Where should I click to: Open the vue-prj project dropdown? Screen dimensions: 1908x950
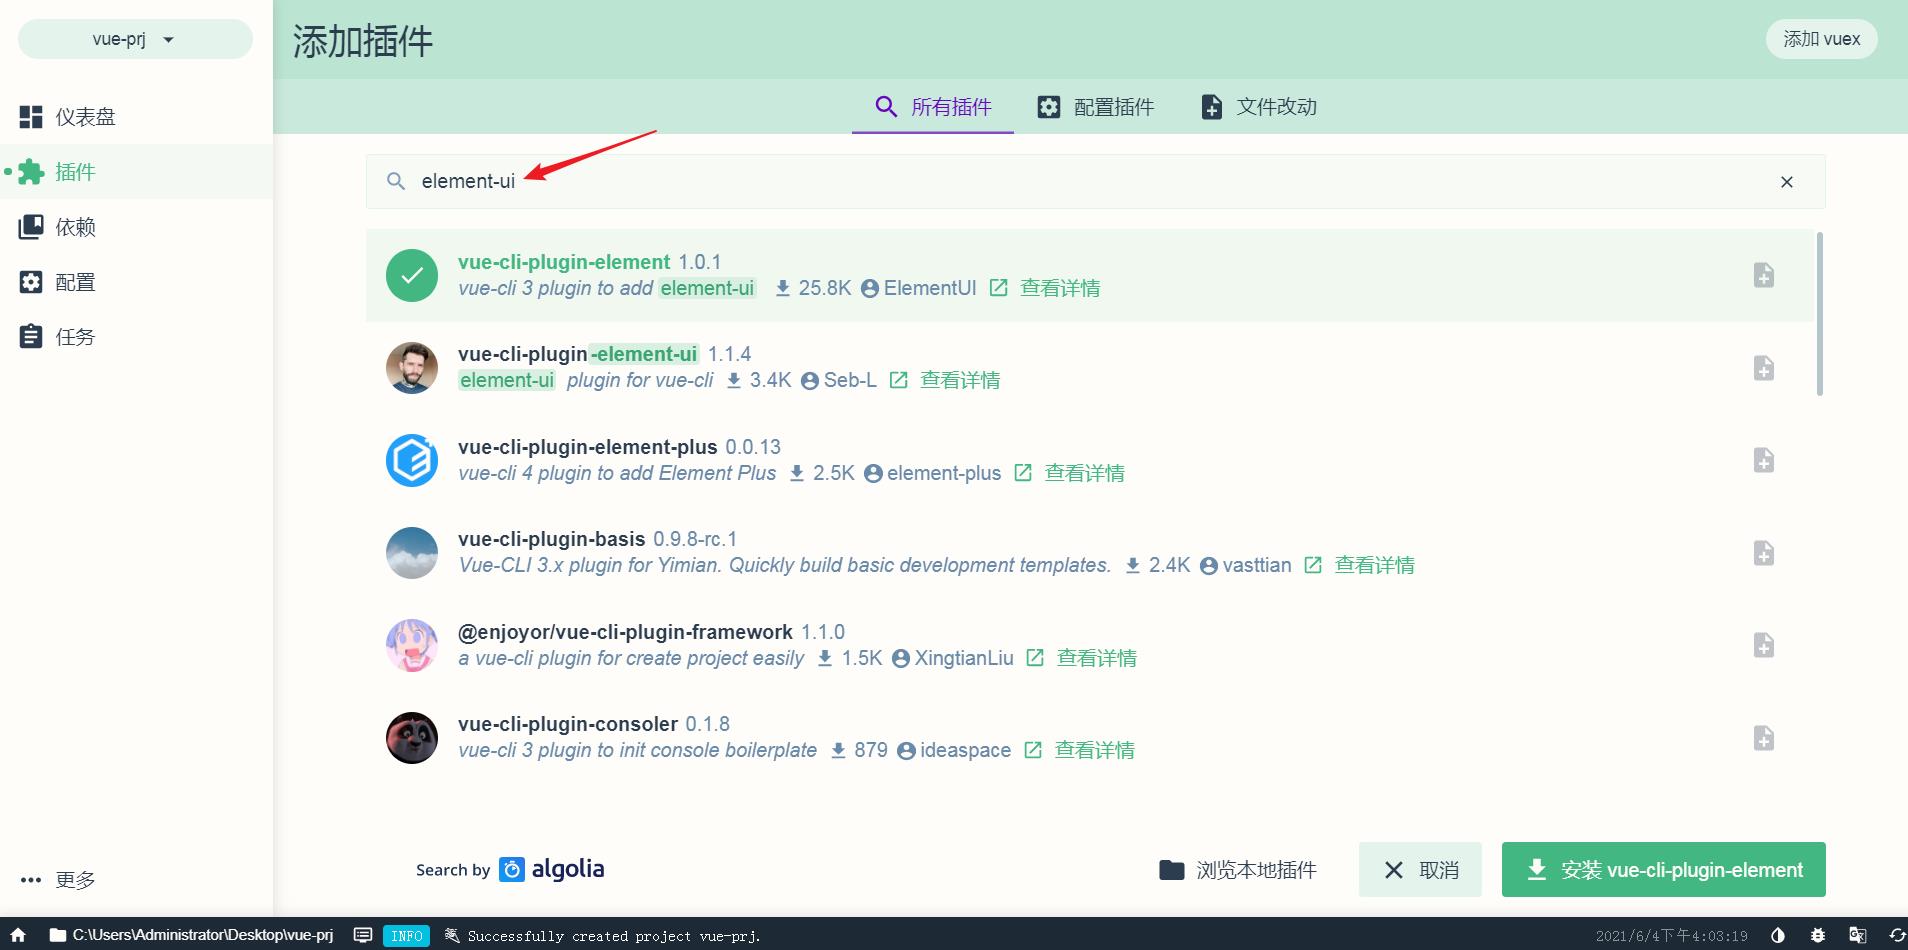point(135,39)
